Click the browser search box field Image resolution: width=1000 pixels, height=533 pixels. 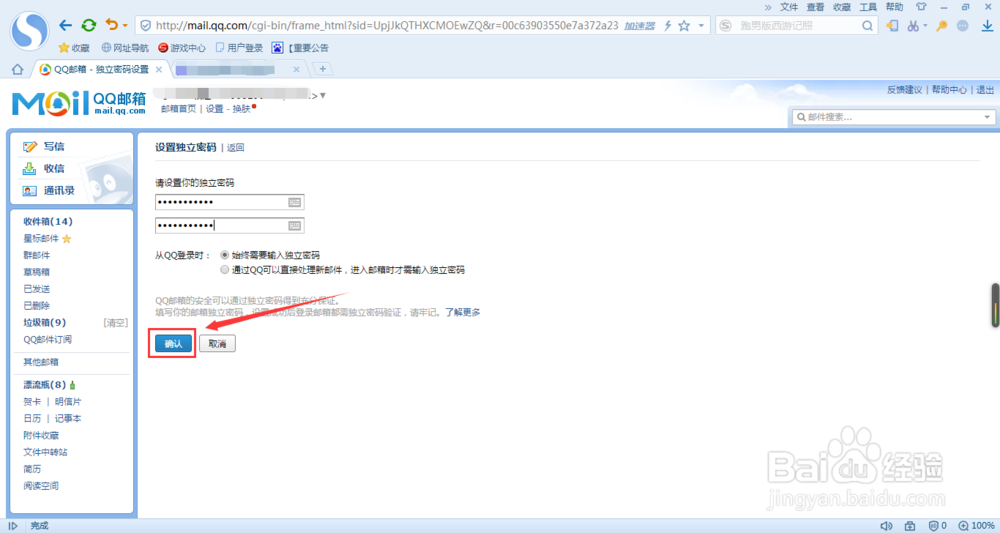(x=797, y=26)
